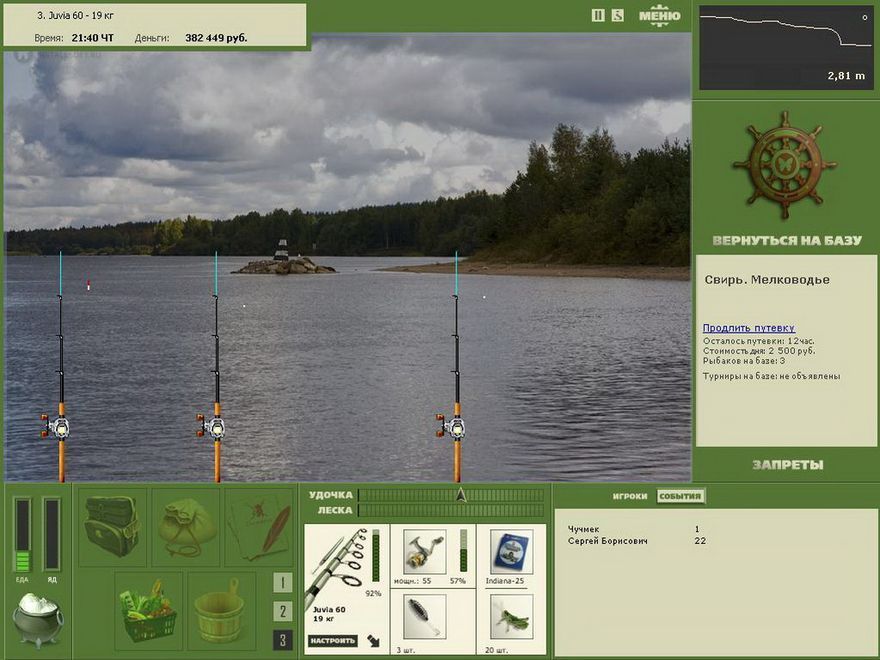The width and height of the screenshot is (880, 660).
Task: Click the cooking pot icon
Action: pos(38,620)
